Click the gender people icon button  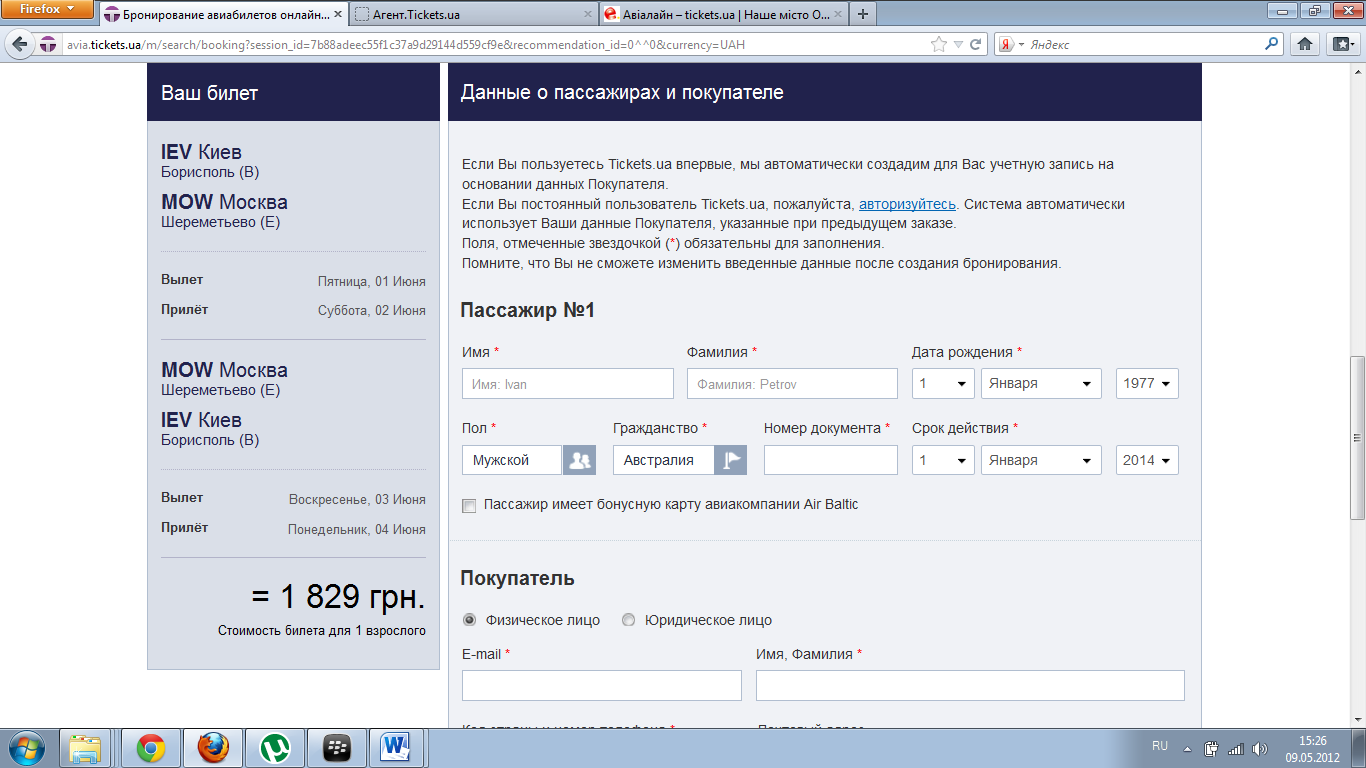point(580,460)
